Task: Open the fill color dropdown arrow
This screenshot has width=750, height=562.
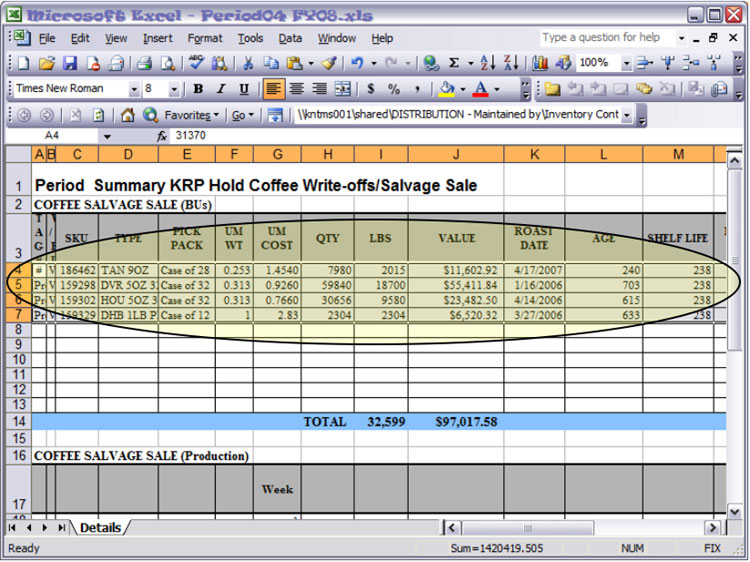Action: pyautogui.click(x=463, y=89)
